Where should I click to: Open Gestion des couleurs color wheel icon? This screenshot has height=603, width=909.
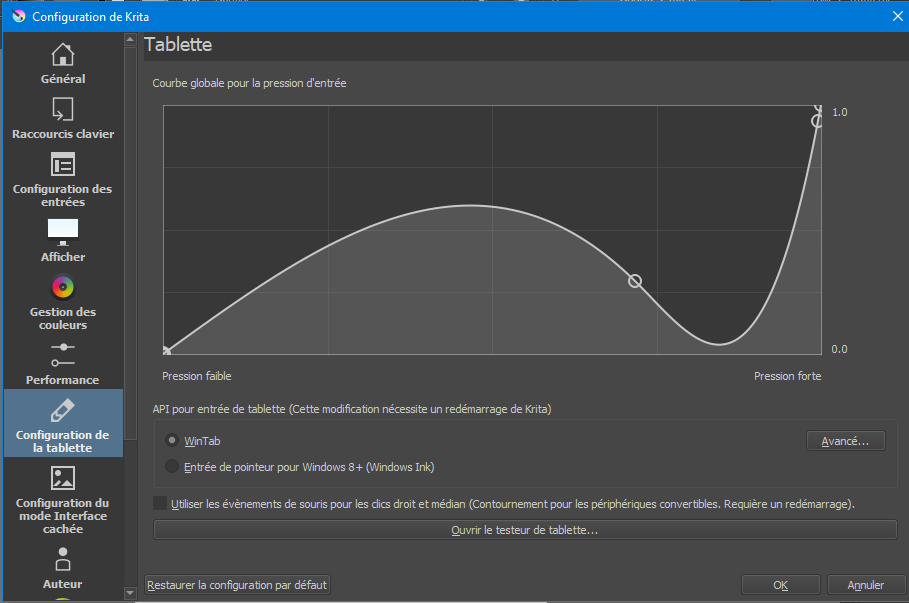(x=63, y=288)
